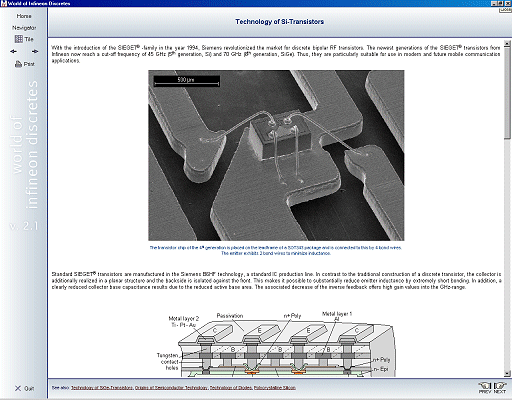Open the NEXT page icon
This screenshot has height=400, width=512.
(x=500, y=388)
